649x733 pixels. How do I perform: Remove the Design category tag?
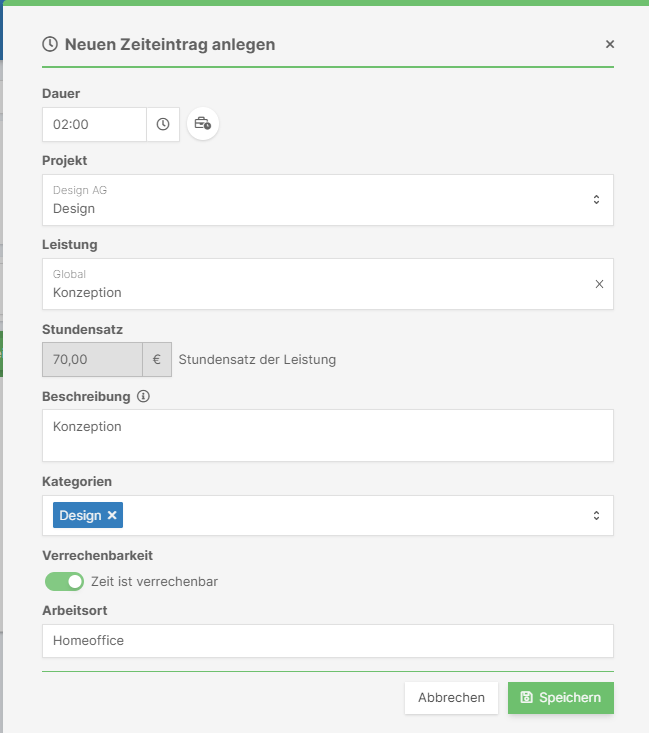[x=112, y=515]
